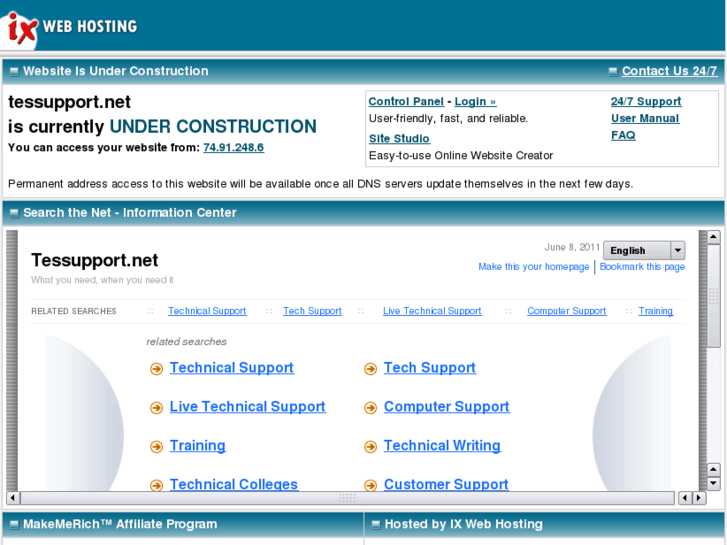Click the orange arrow icon beside Technical Support

[156, 369]
